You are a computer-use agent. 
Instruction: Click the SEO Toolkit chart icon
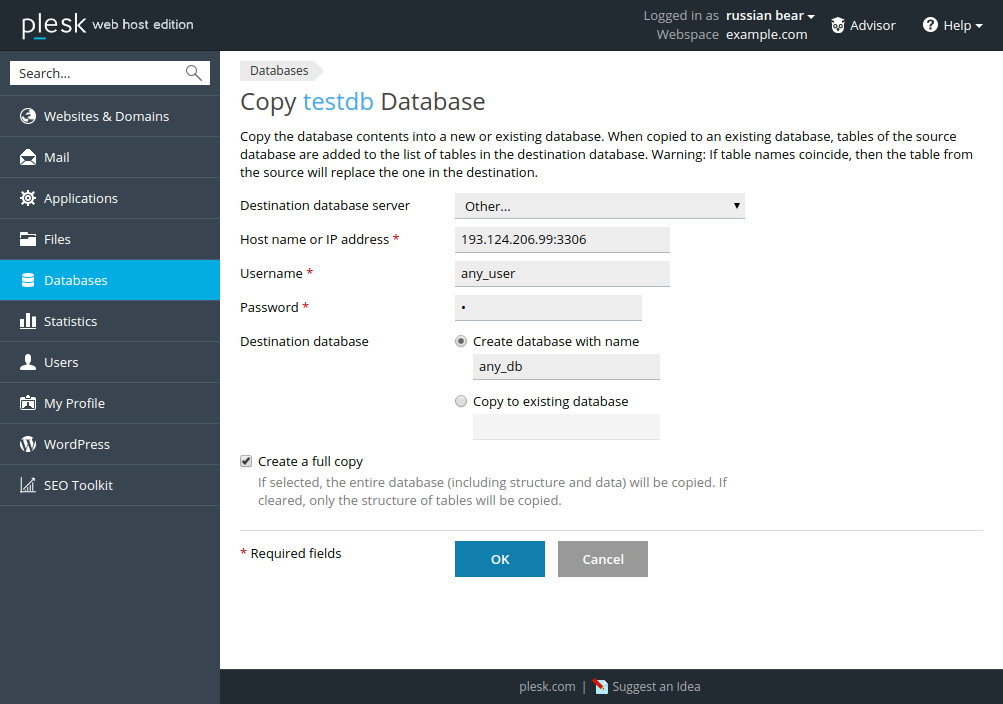pyautogui.click(x=28, y=485)
